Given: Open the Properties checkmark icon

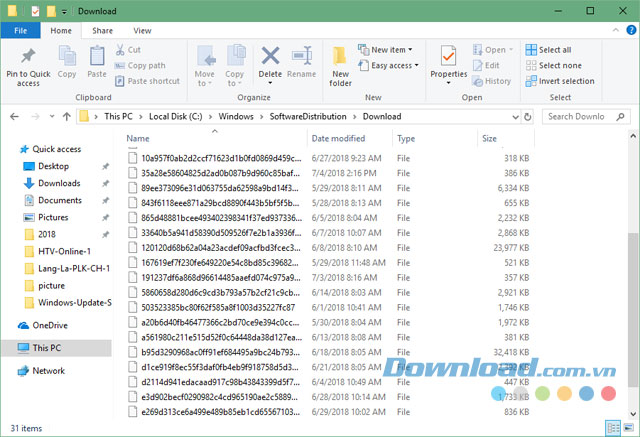Looking at the screenshot, I should click(449, 56).
